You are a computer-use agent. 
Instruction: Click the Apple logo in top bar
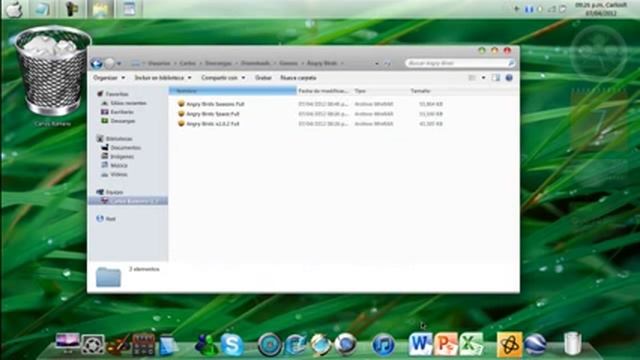tap(13, 9)
